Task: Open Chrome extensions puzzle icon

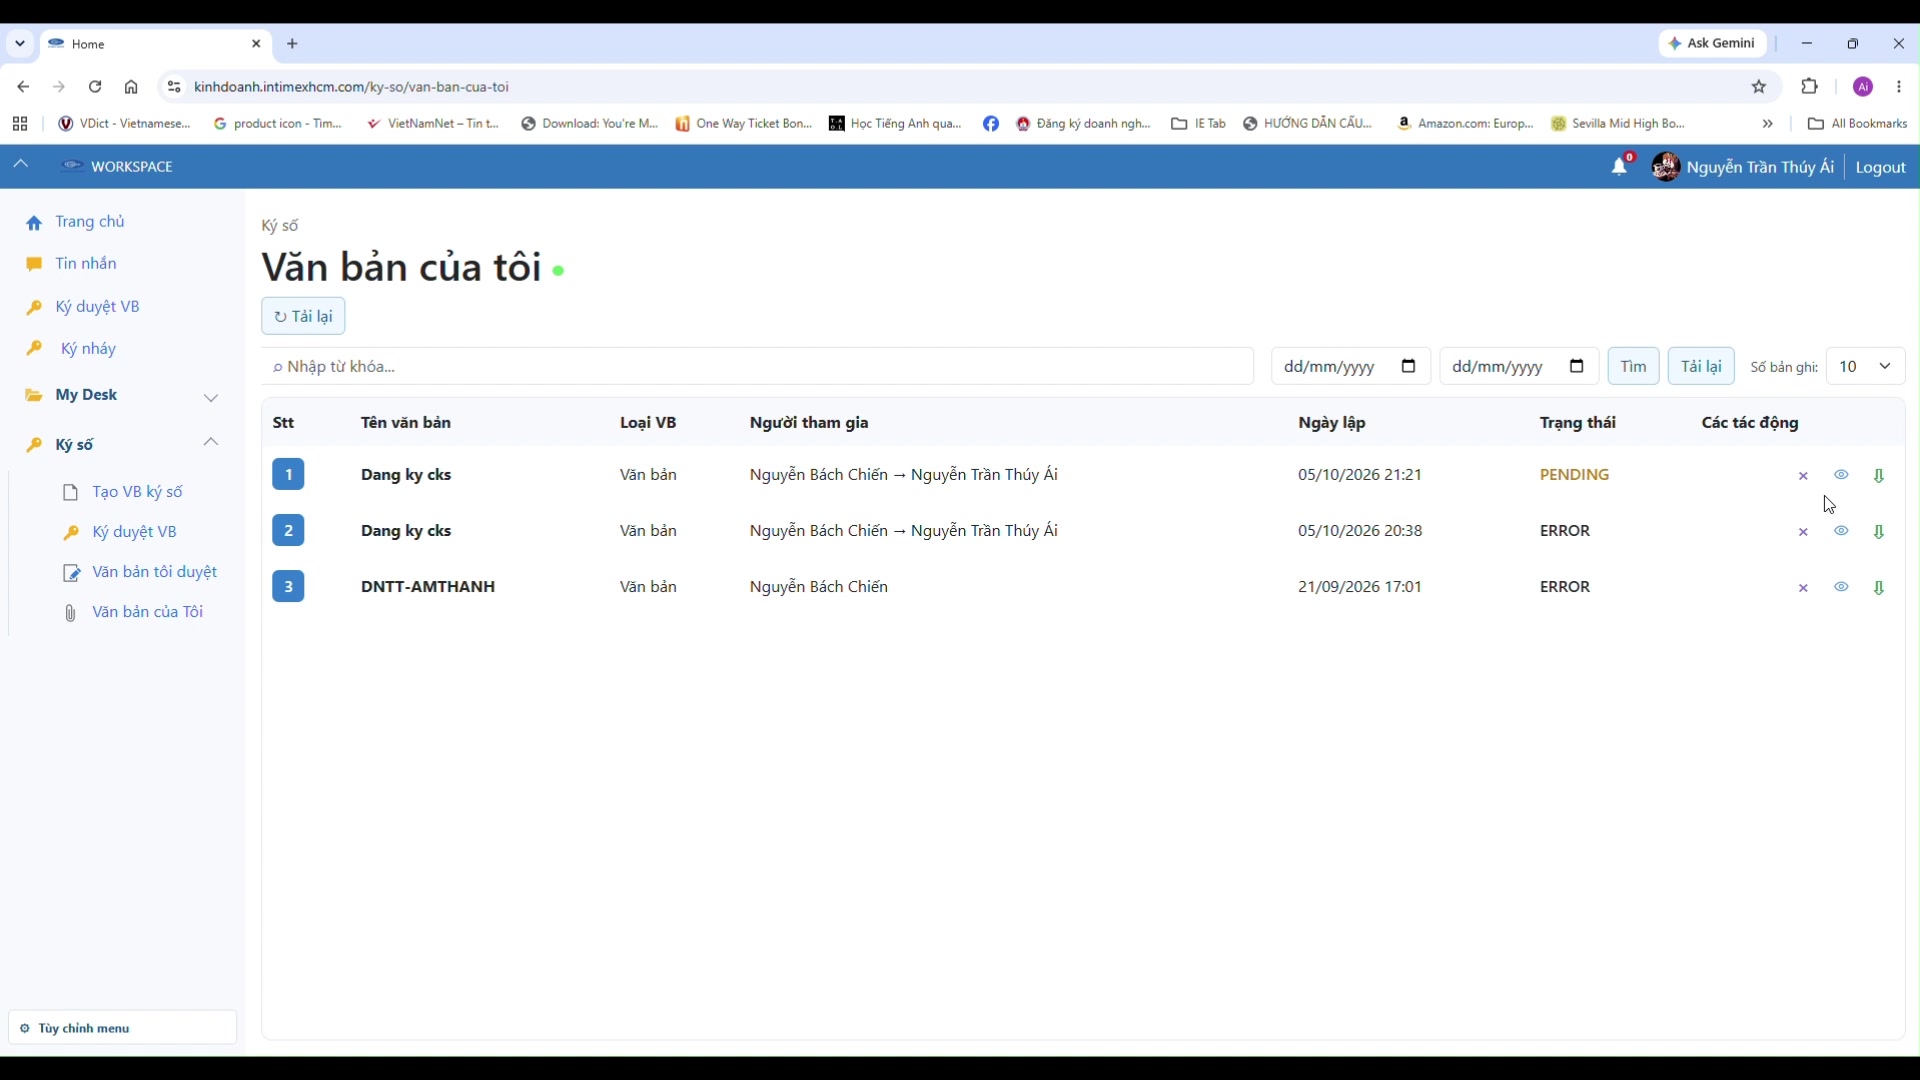Action: point(1810,87)
